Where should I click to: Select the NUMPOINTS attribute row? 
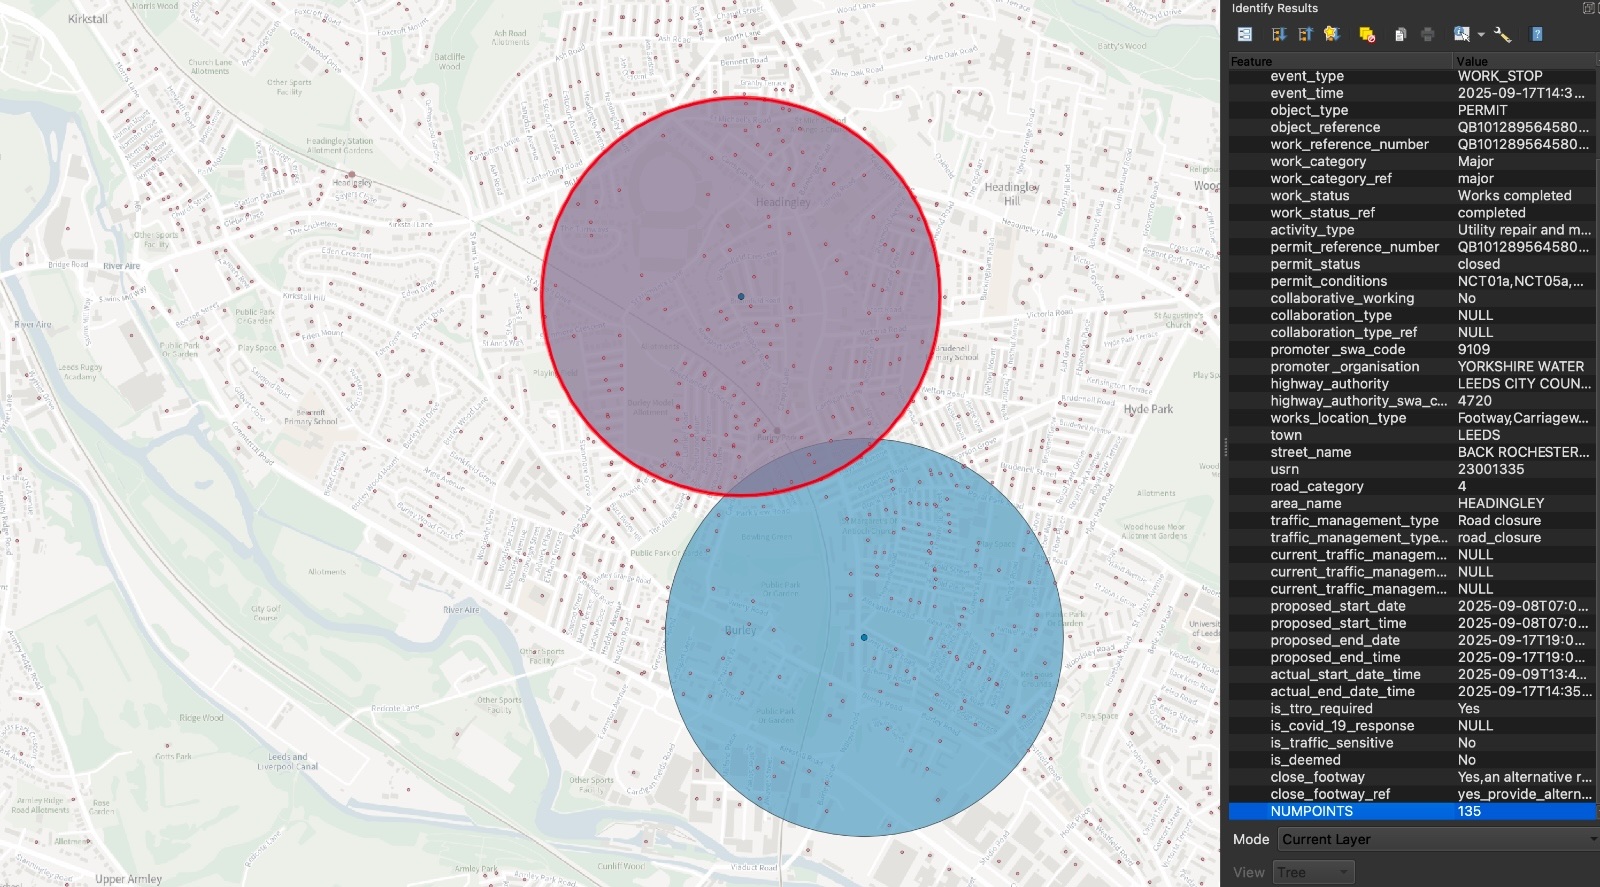1311,811
